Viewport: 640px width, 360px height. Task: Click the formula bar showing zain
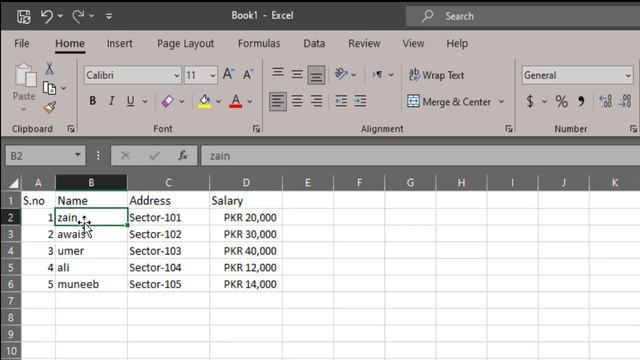click(420, 156)
